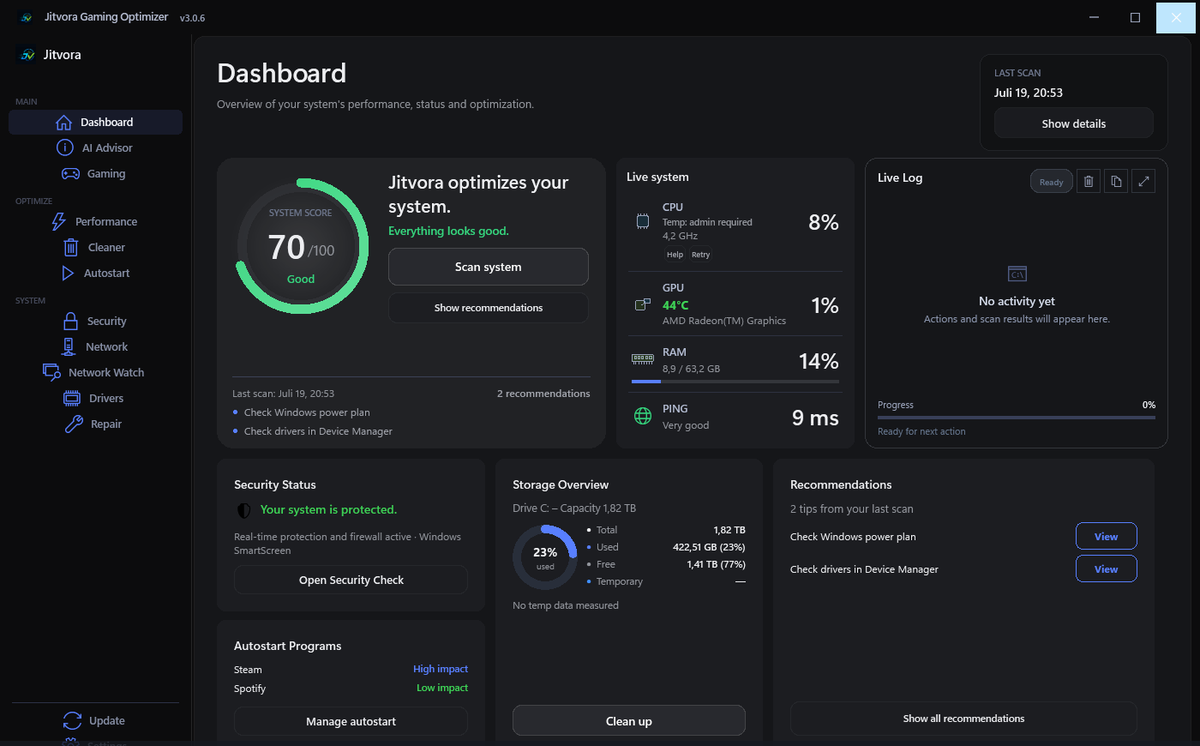Click the RAM module icon in Live system
Image resolution: width=1200 pixels, height=746 pixels.
642,358
